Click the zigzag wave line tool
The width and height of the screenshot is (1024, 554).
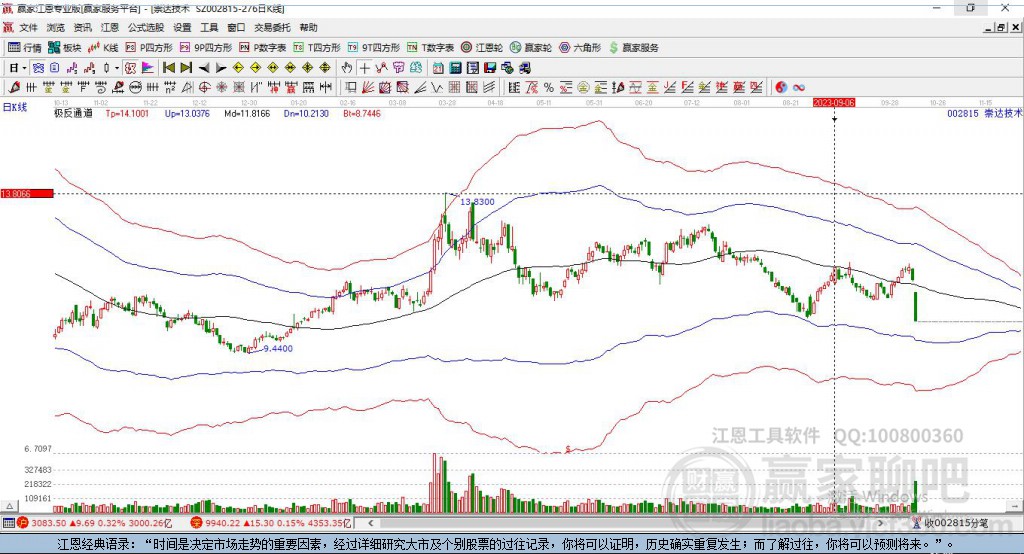coord(437,87)
